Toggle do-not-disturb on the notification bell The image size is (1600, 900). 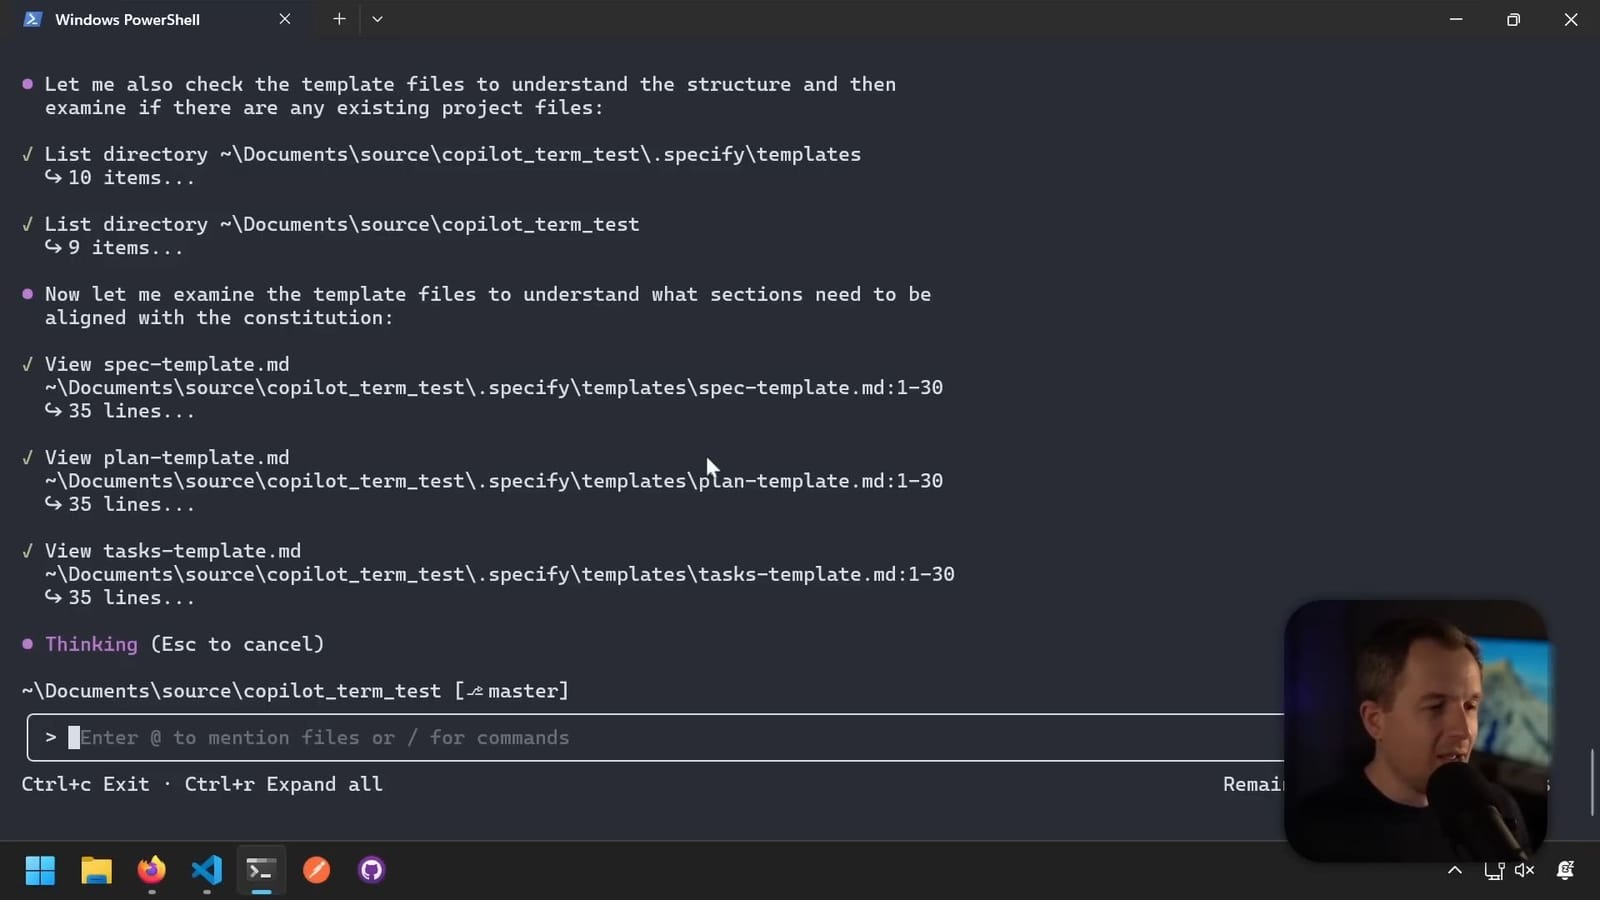(1563, 870)
